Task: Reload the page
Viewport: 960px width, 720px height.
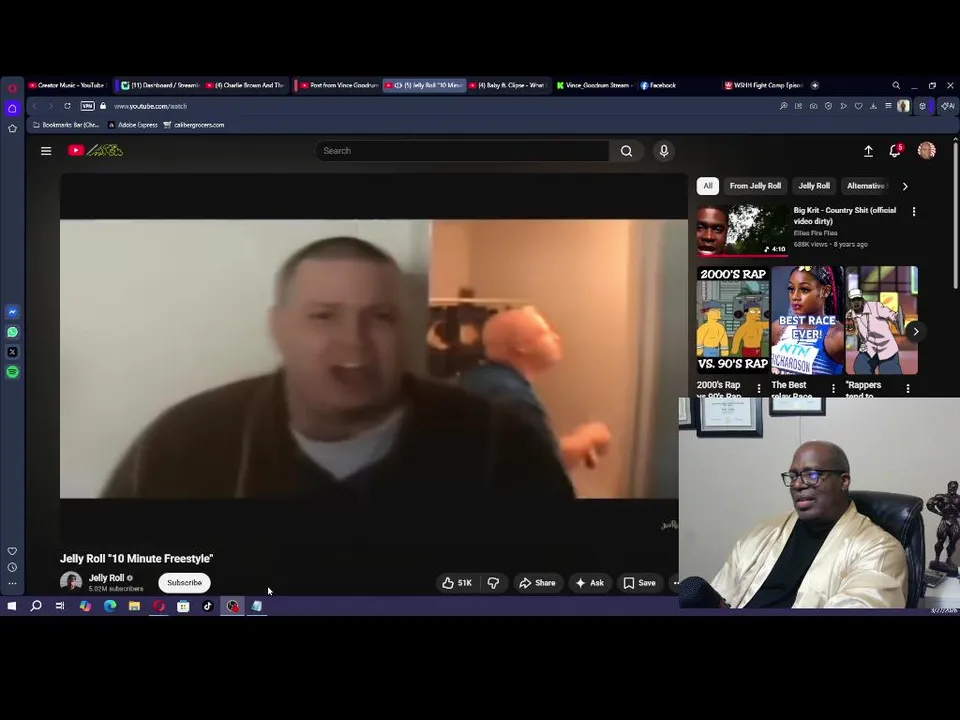Action: coord(67,106)
